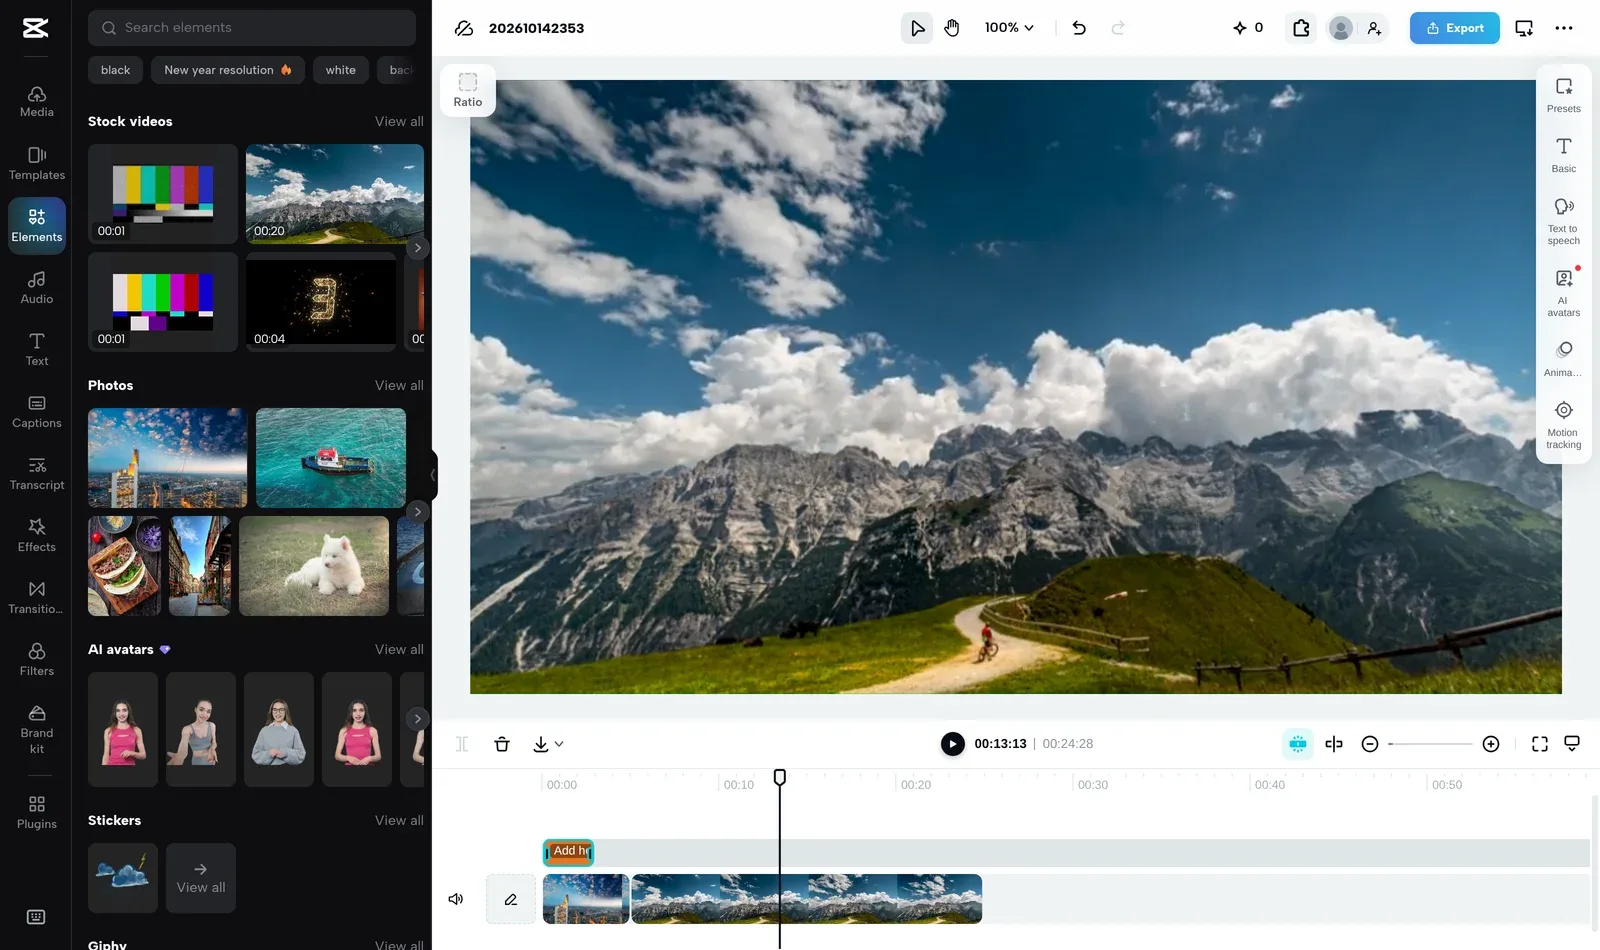1600x950 pixels.
Task: Play the video preview
Action: point(953,744)
